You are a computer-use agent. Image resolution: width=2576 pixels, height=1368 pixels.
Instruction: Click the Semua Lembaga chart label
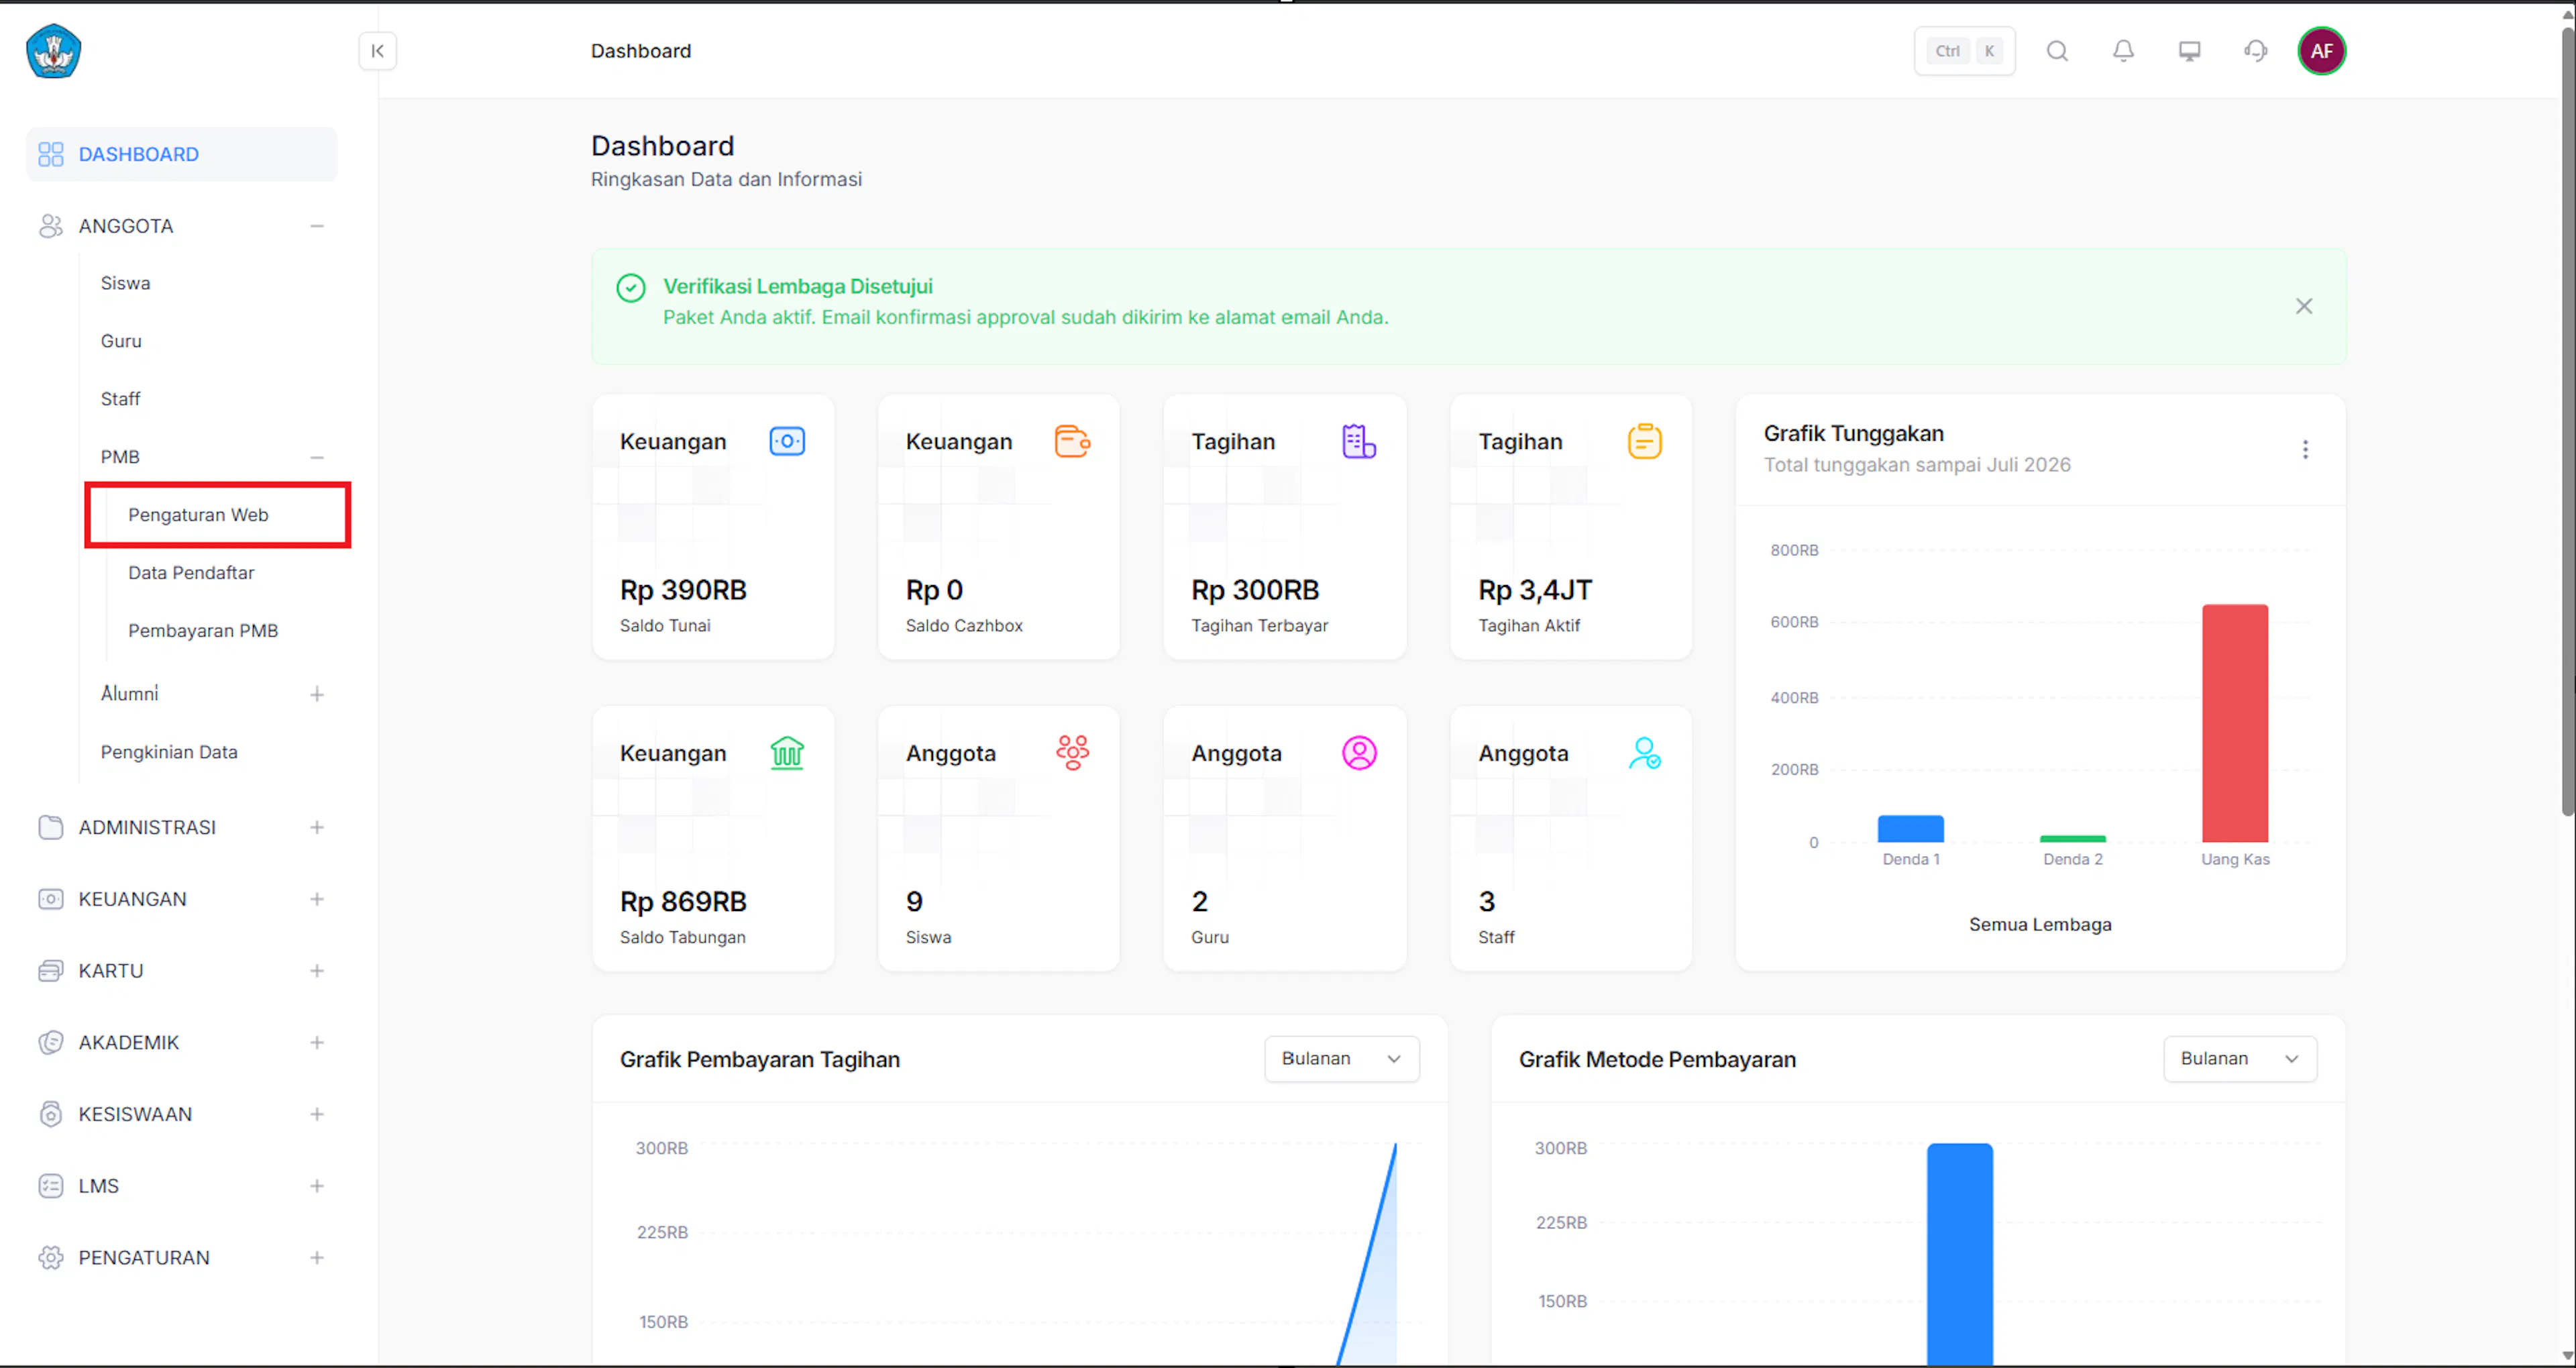click(2040, 925)
